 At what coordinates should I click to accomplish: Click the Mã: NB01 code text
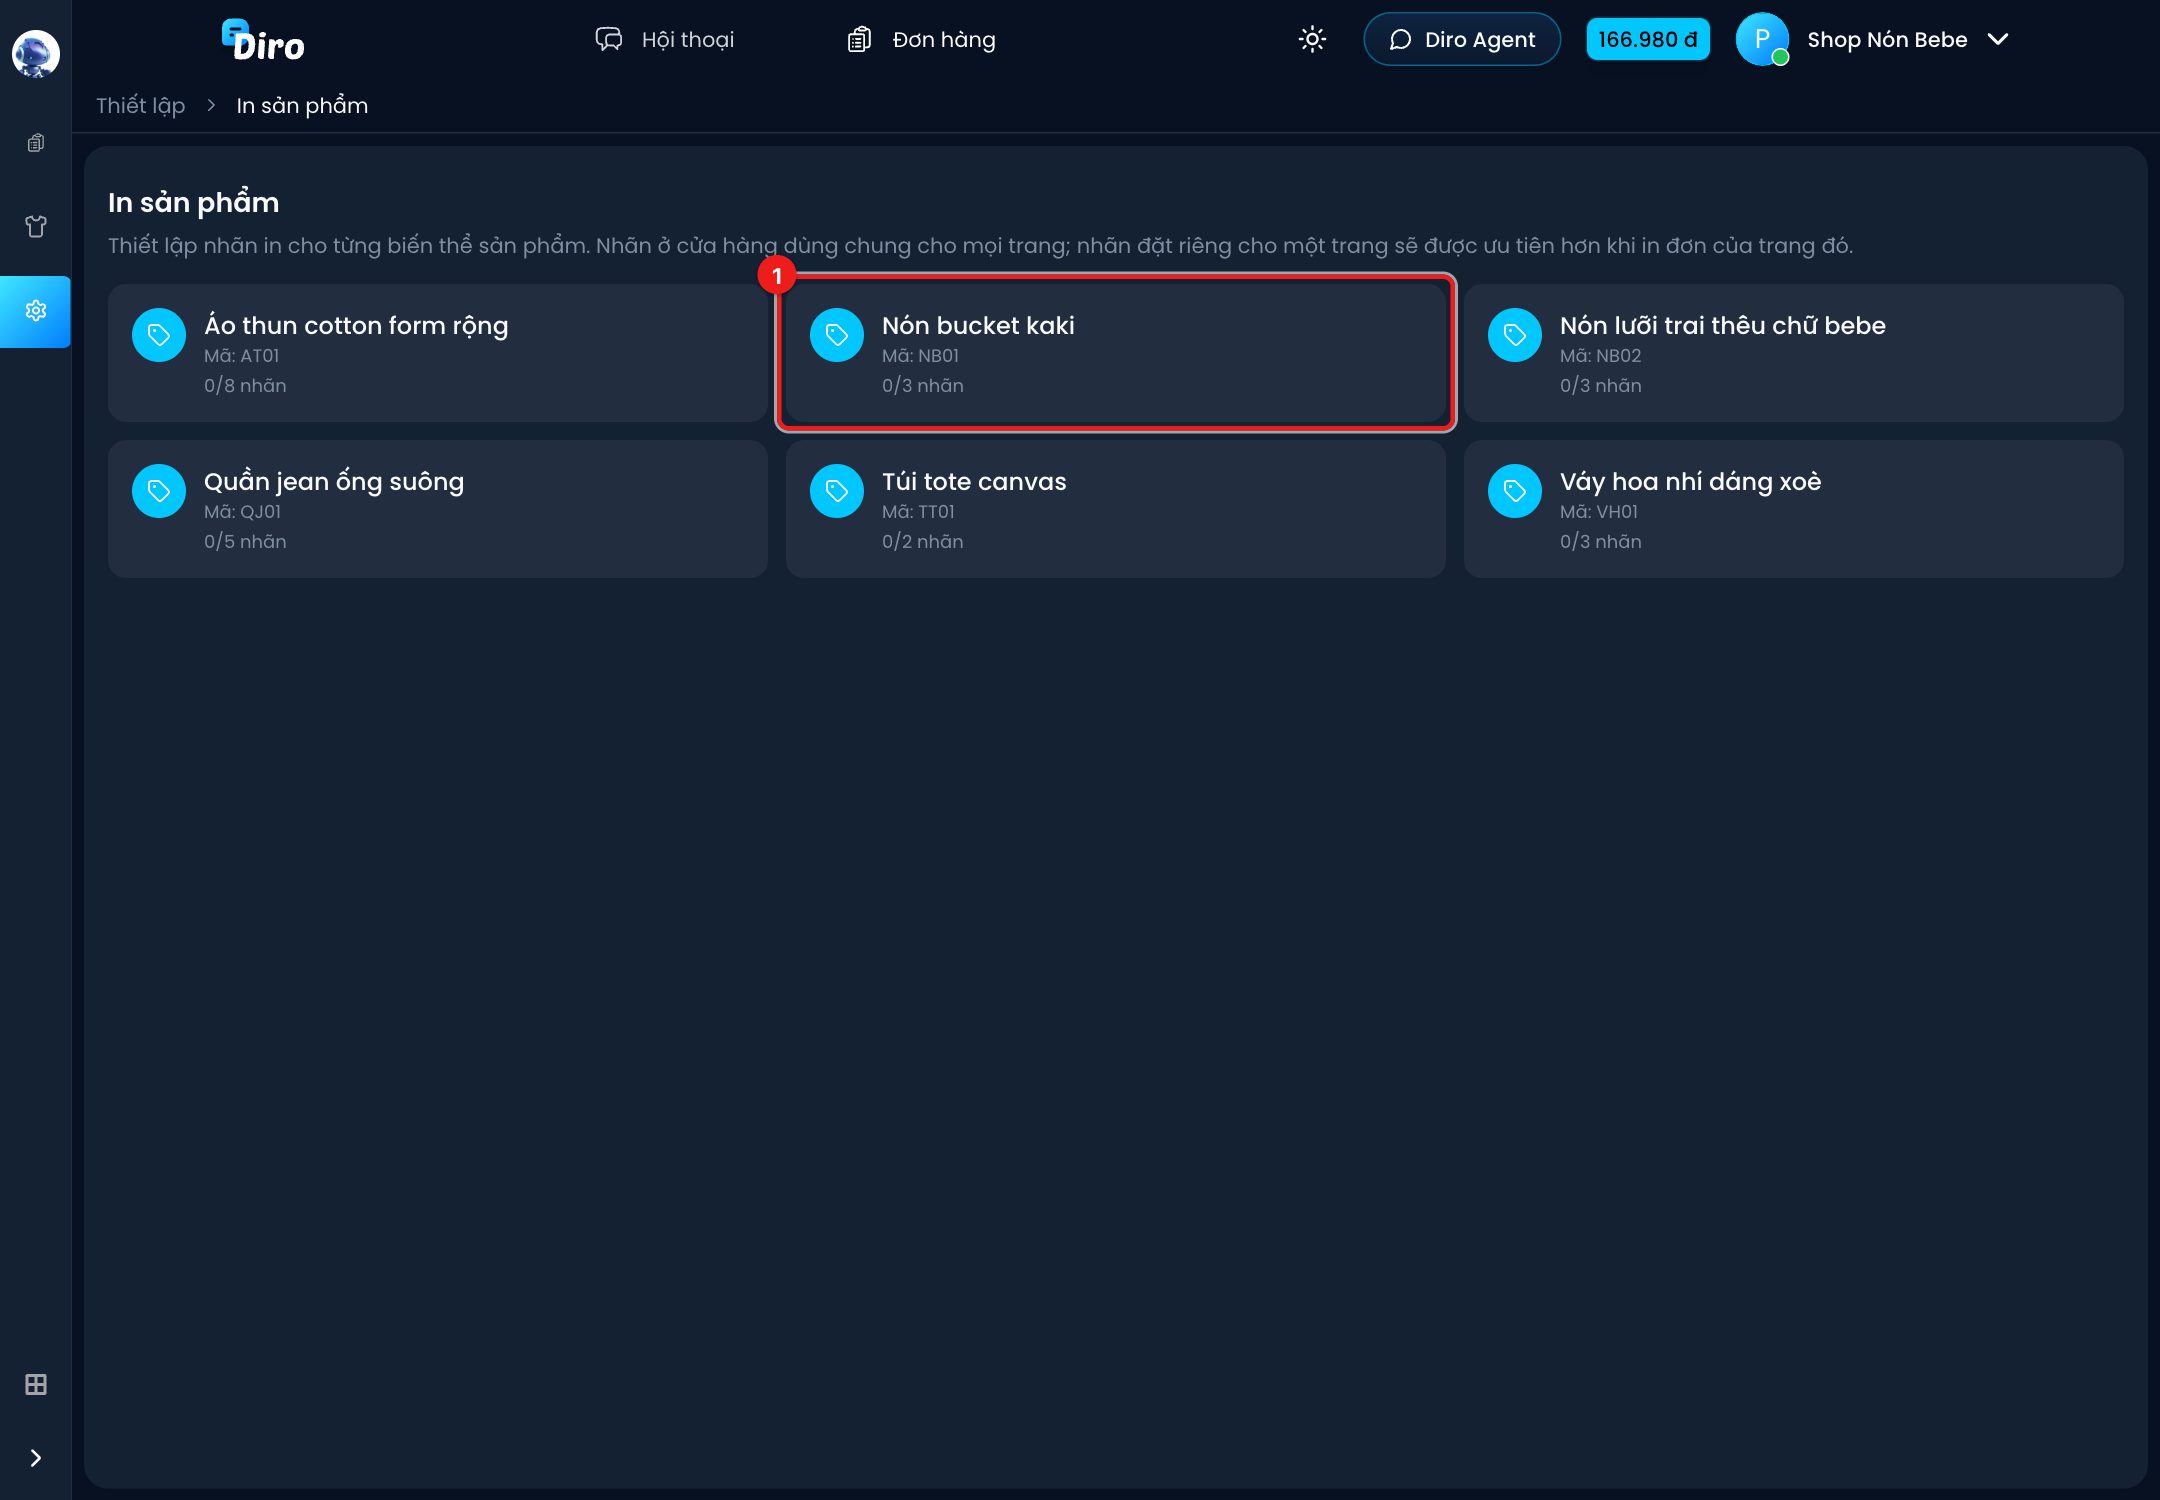point(920,356)
